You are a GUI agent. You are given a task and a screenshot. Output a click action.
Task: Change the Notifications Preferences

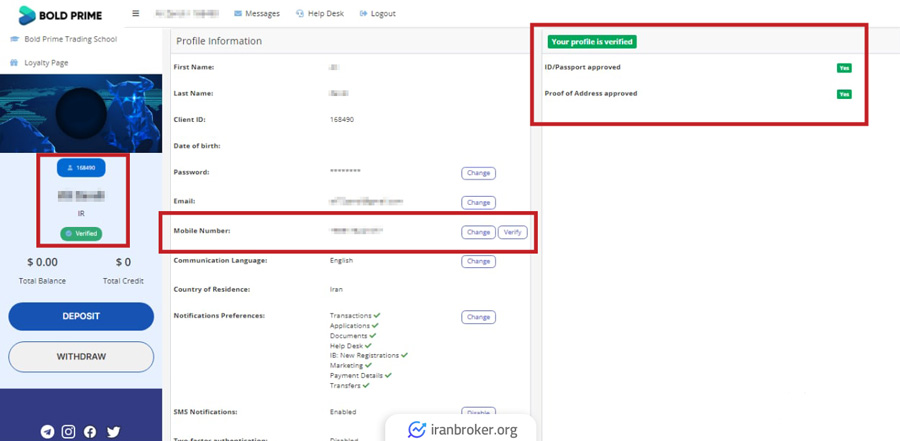click(x=478, y=317)
